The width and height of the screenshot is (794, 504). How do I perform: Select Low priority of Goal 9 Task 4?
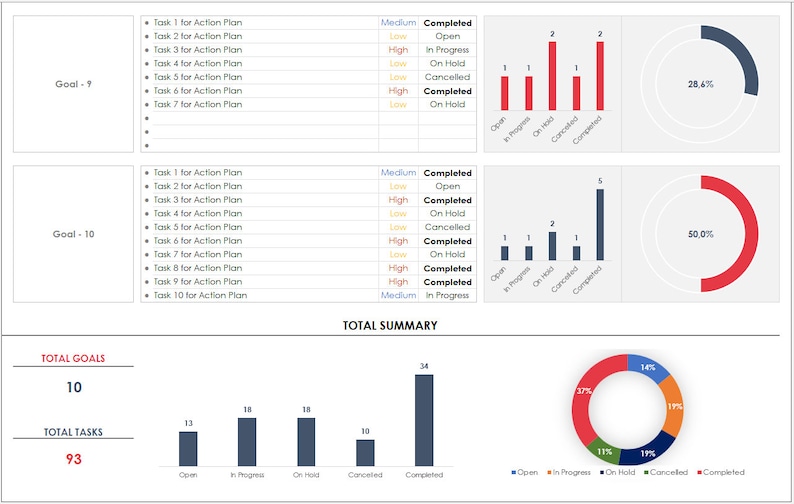point(399,63)
